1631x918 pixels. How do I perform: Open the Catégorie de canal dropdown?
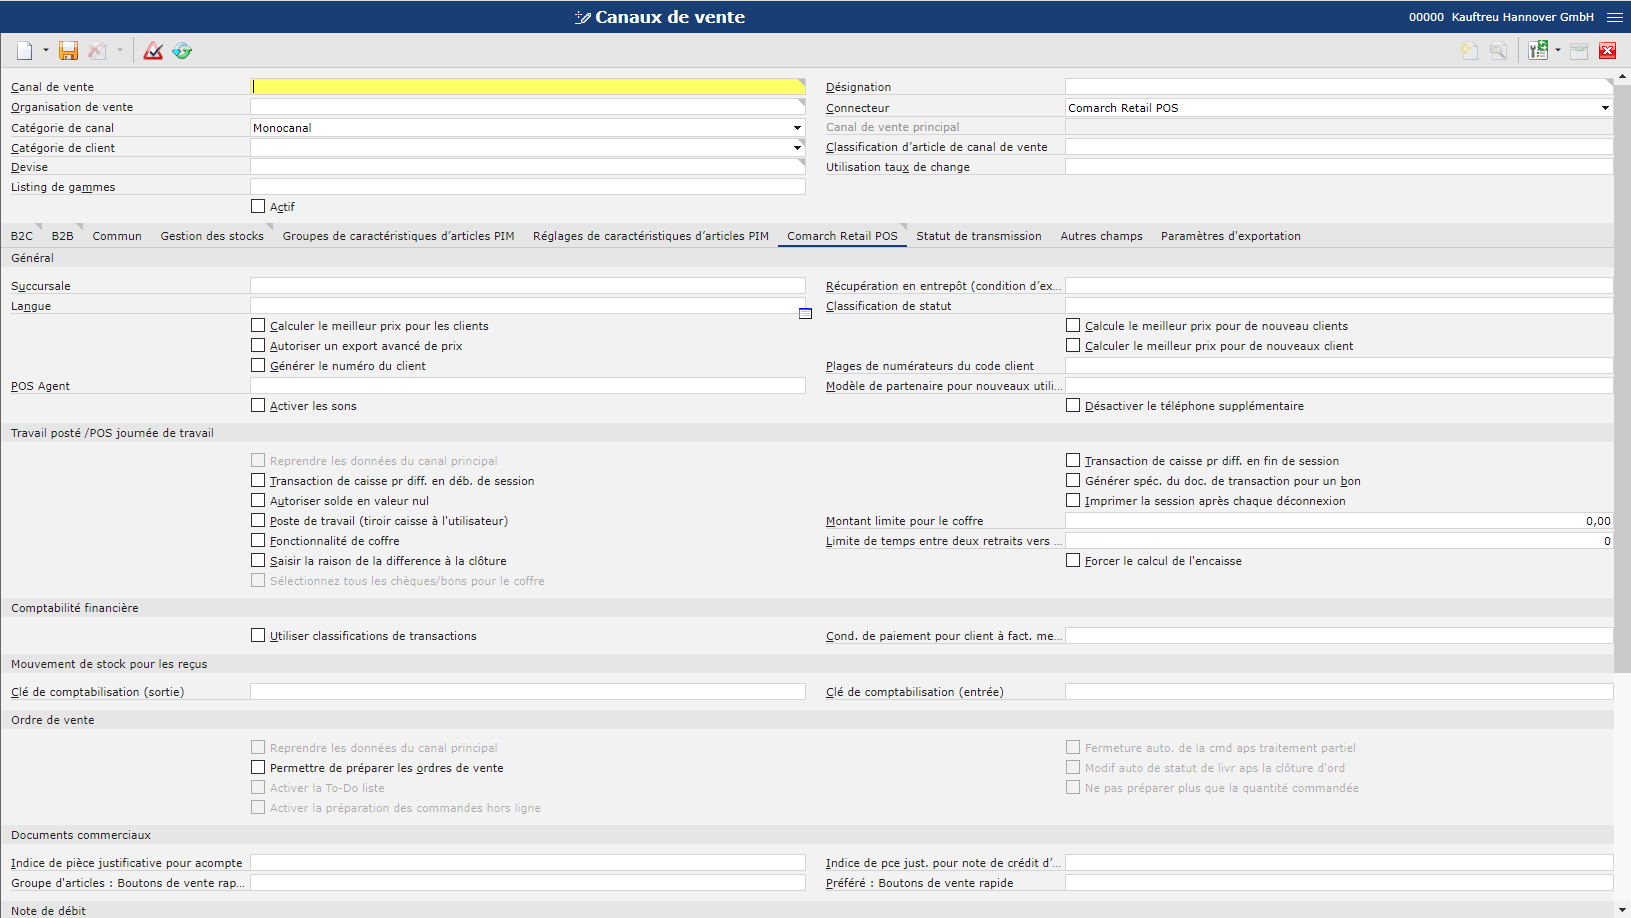(797, 128)
